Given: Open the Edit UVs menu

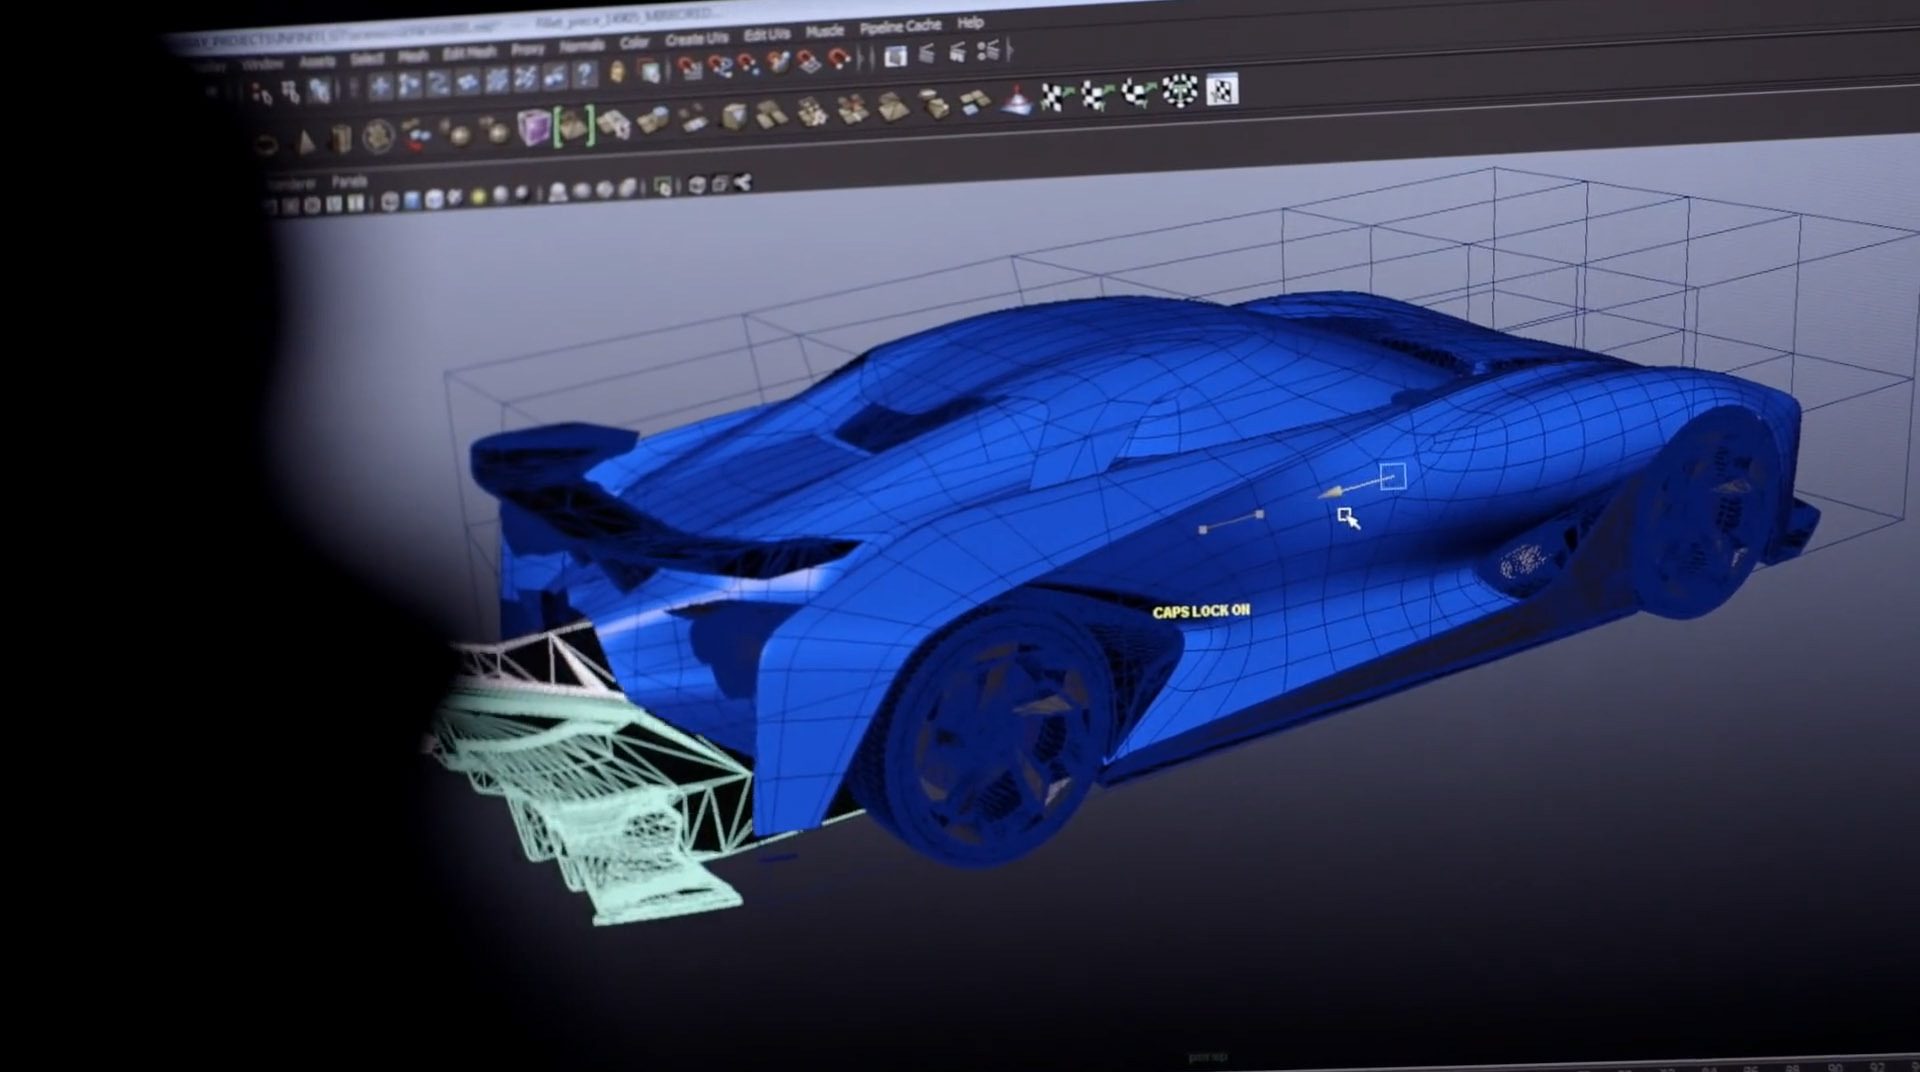Looking at the screenshot, I should [x=766, y=36].
